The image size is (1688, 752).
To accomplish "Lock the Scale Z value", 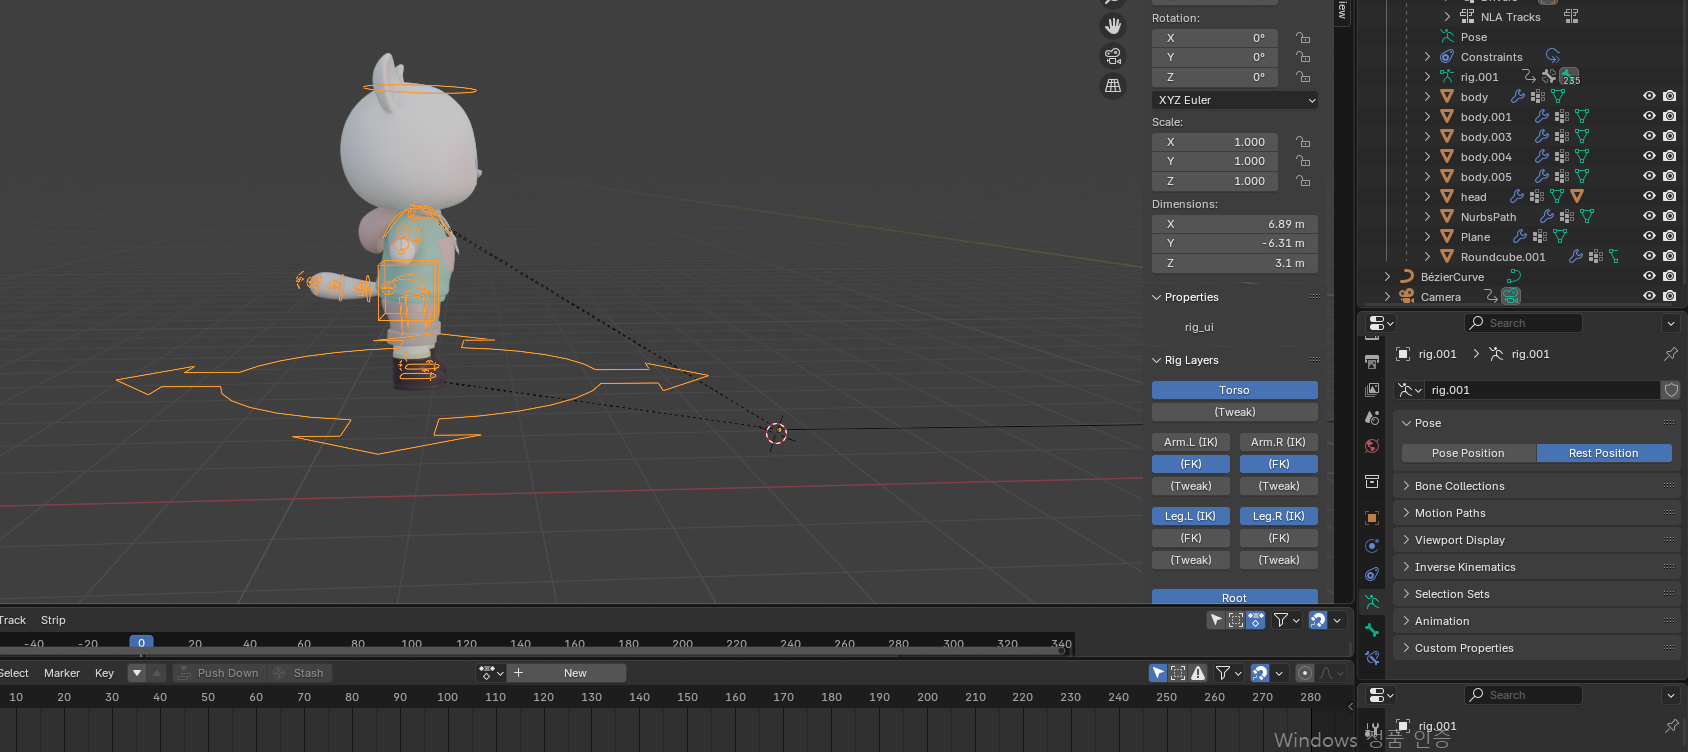I will tap(1303, 181).
